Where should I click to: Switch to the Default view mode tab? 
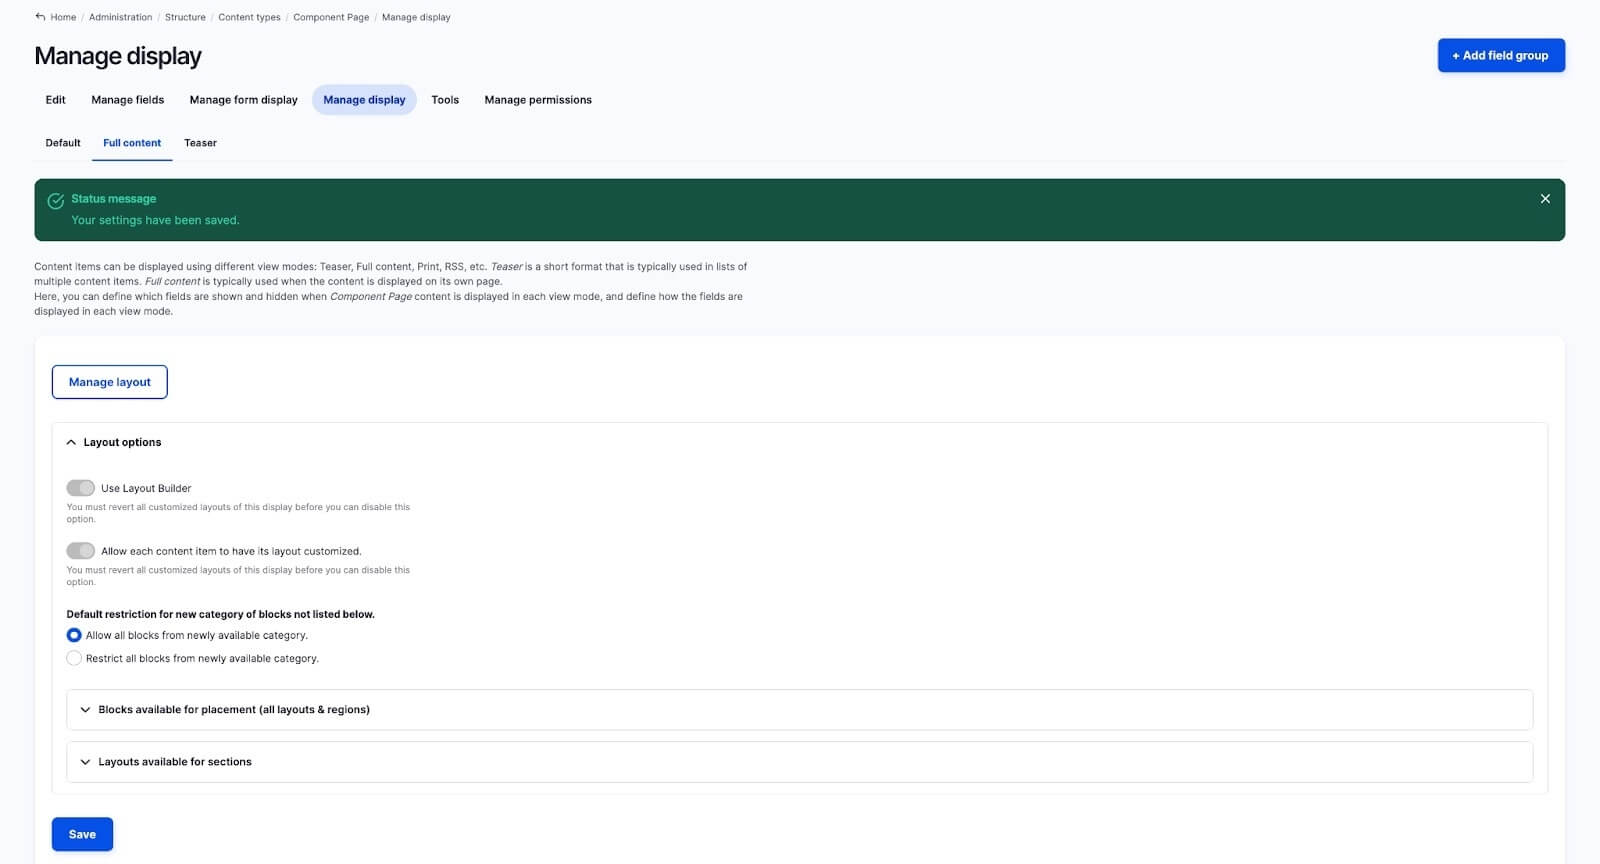pos(63,143)
